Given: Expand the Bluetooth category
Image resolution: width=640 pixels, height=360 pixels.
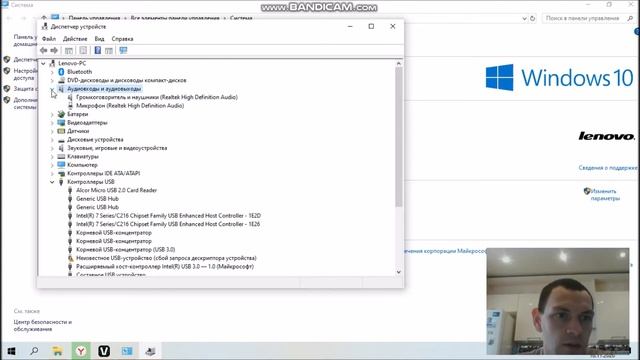Looking at the screenshot, I should pos(52,72).
